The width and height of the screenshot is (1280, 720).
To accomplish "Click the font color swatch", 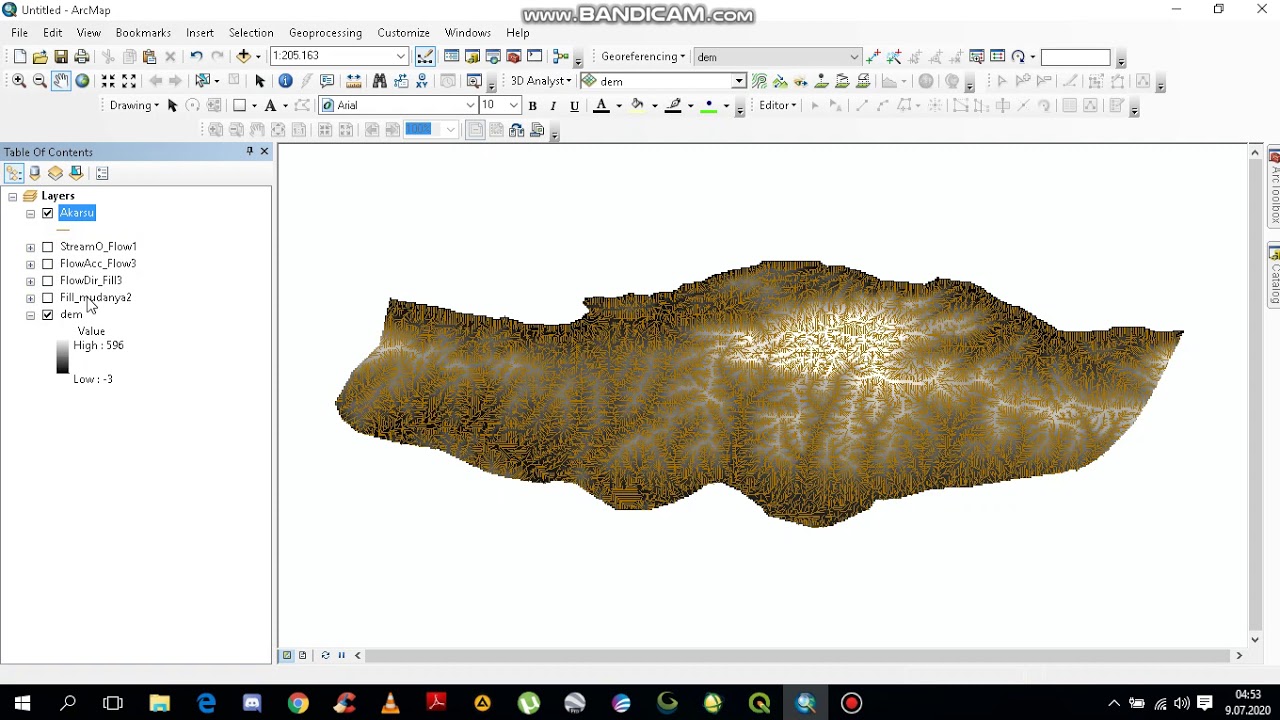I will [601, 106].
